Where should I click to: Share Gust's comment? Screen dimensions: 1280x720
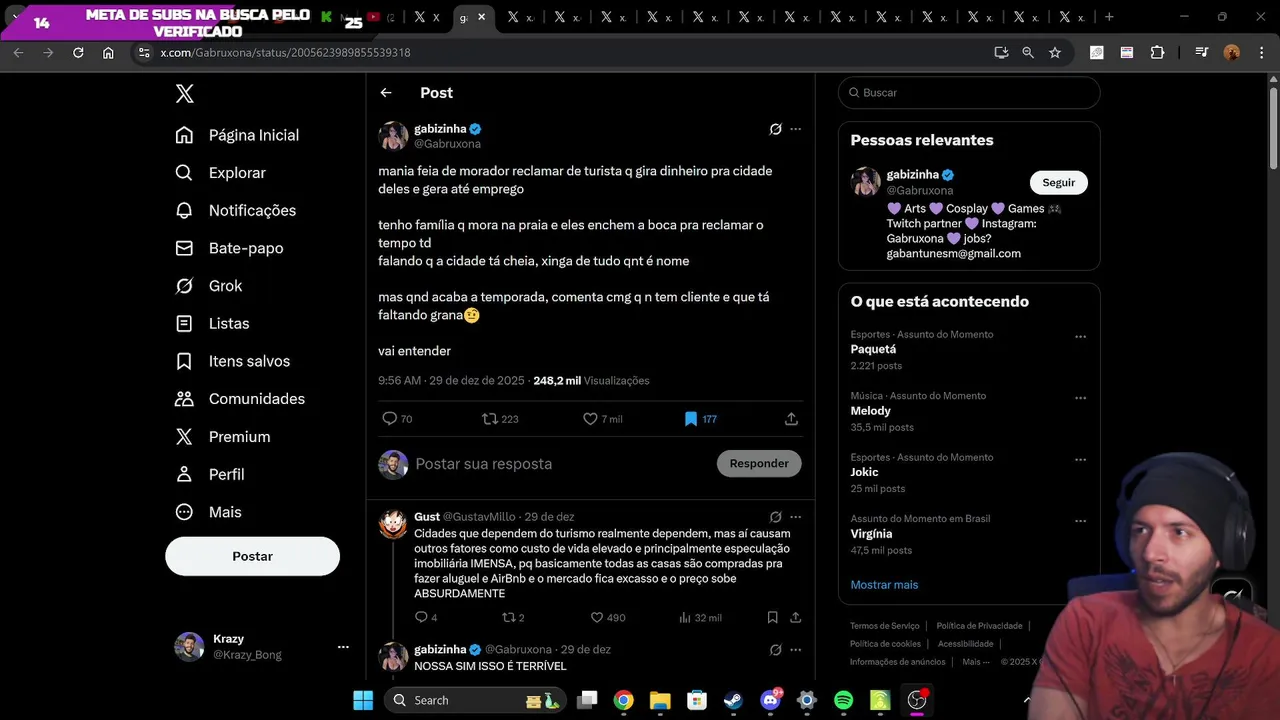795,618
